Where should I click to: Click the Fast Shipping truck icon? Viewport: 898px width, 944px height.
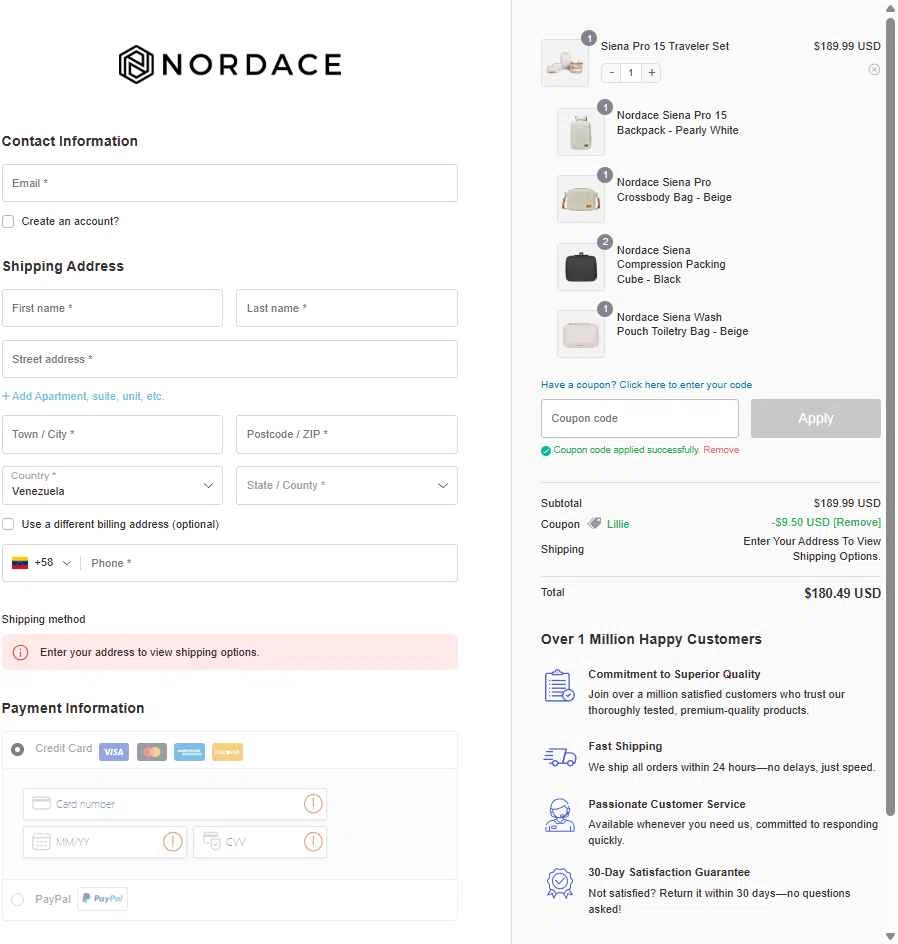pos(560,757)
